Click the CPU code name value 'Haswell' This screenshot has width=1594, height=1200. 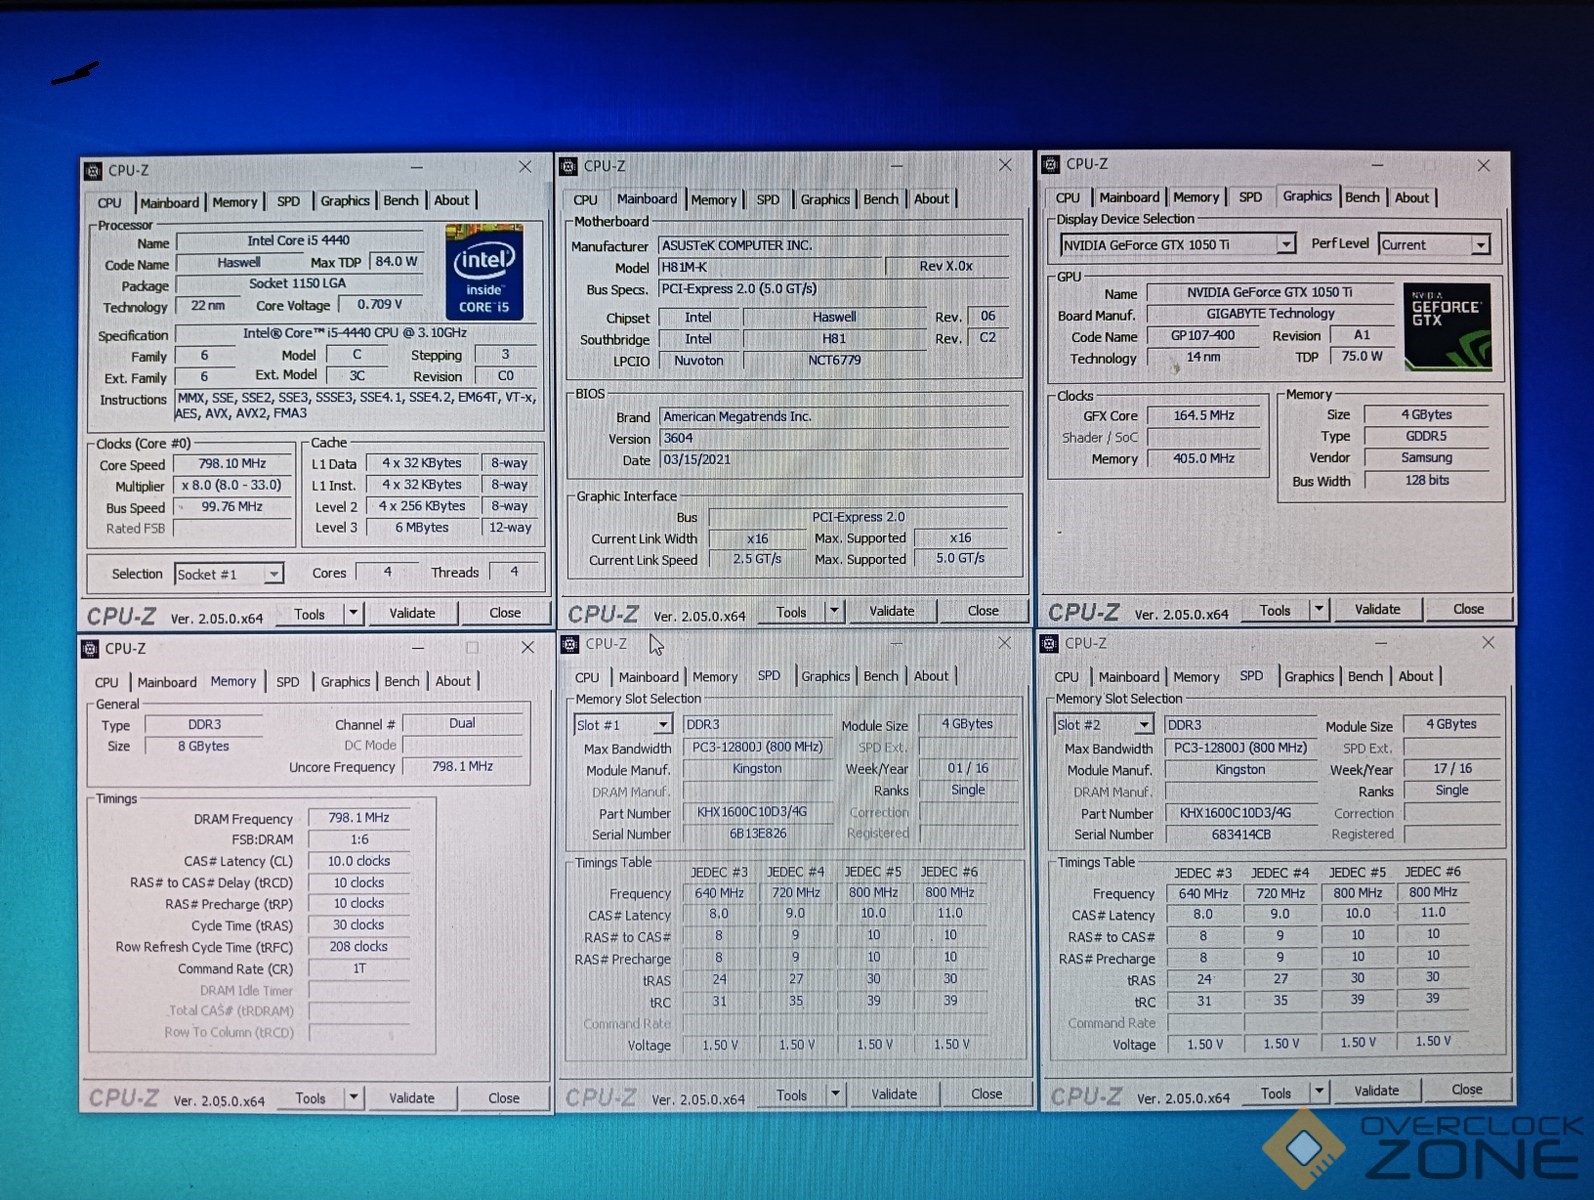click(239, 263)
